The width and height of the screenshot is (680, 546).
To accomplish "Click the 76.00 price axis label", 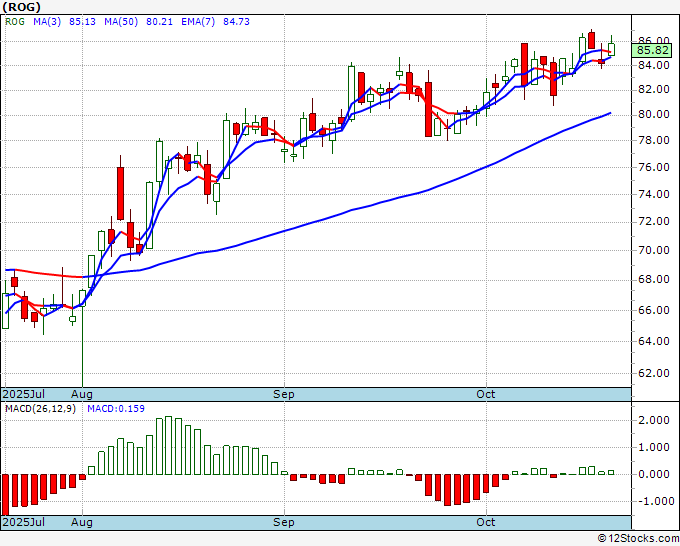I will 653,167.
